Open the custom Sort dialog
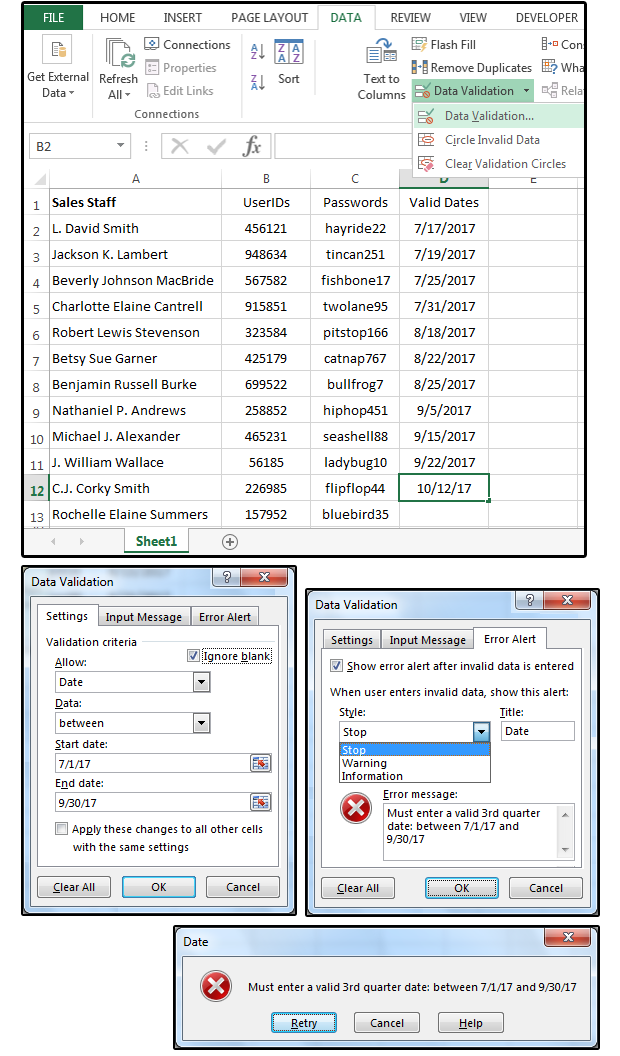 pyautogui.click(x=289, y=62)
